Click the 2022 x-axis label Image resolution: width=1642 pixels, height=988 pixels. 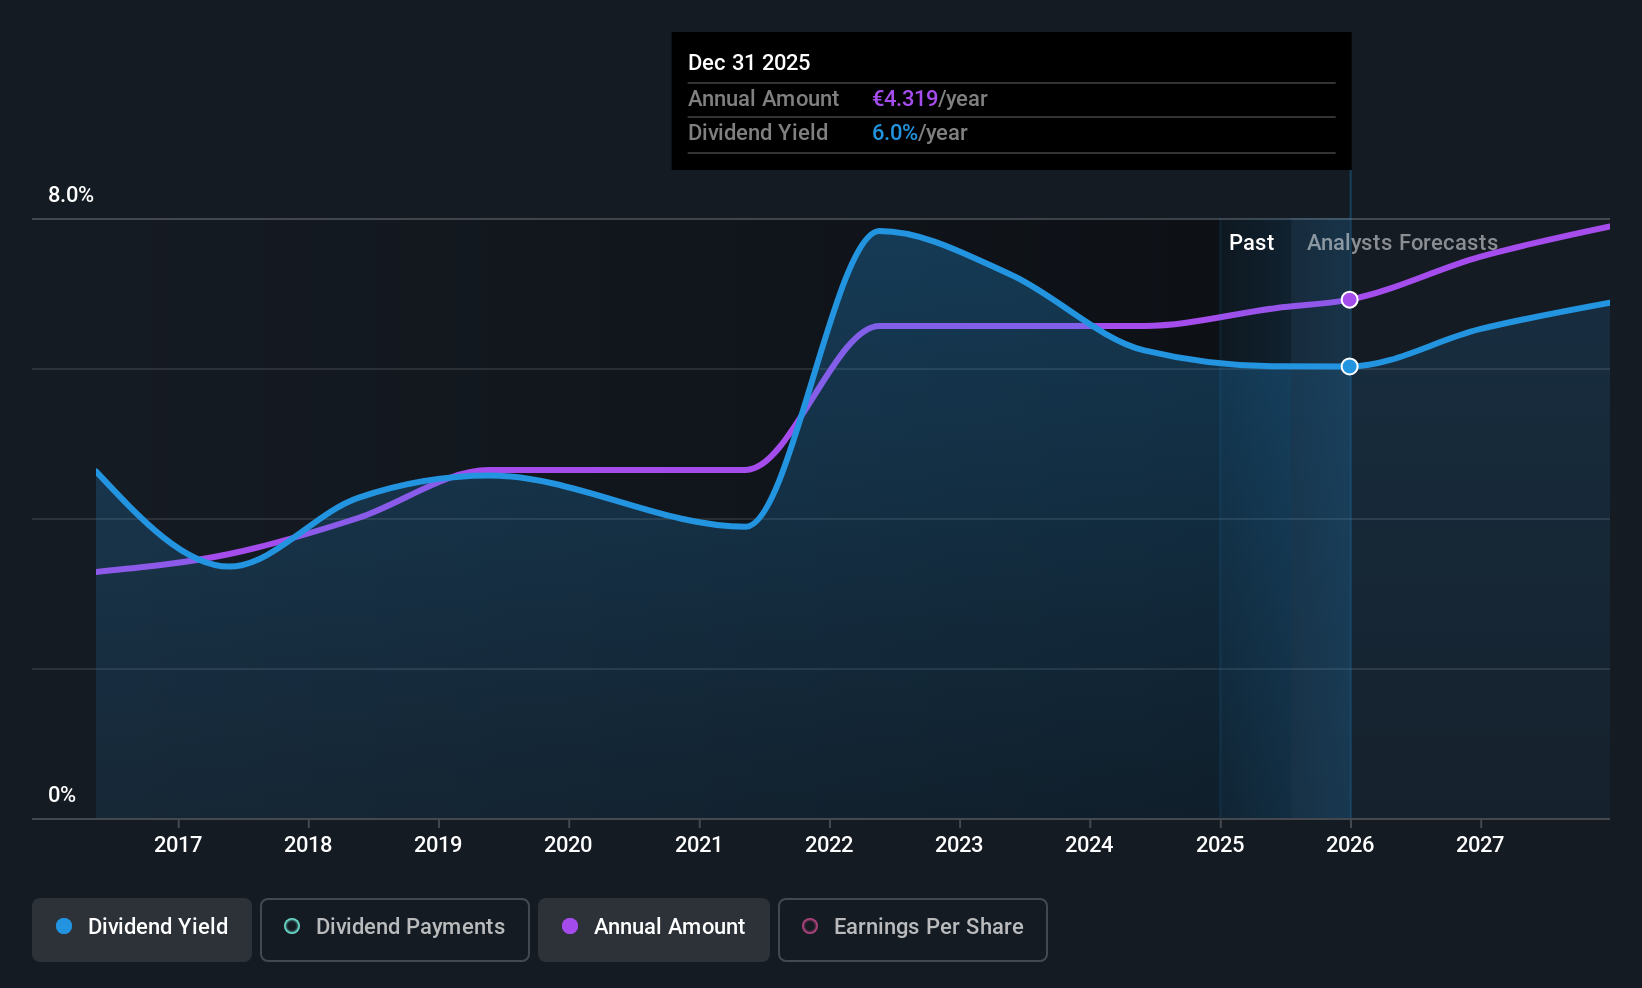[x=829, y=845]
